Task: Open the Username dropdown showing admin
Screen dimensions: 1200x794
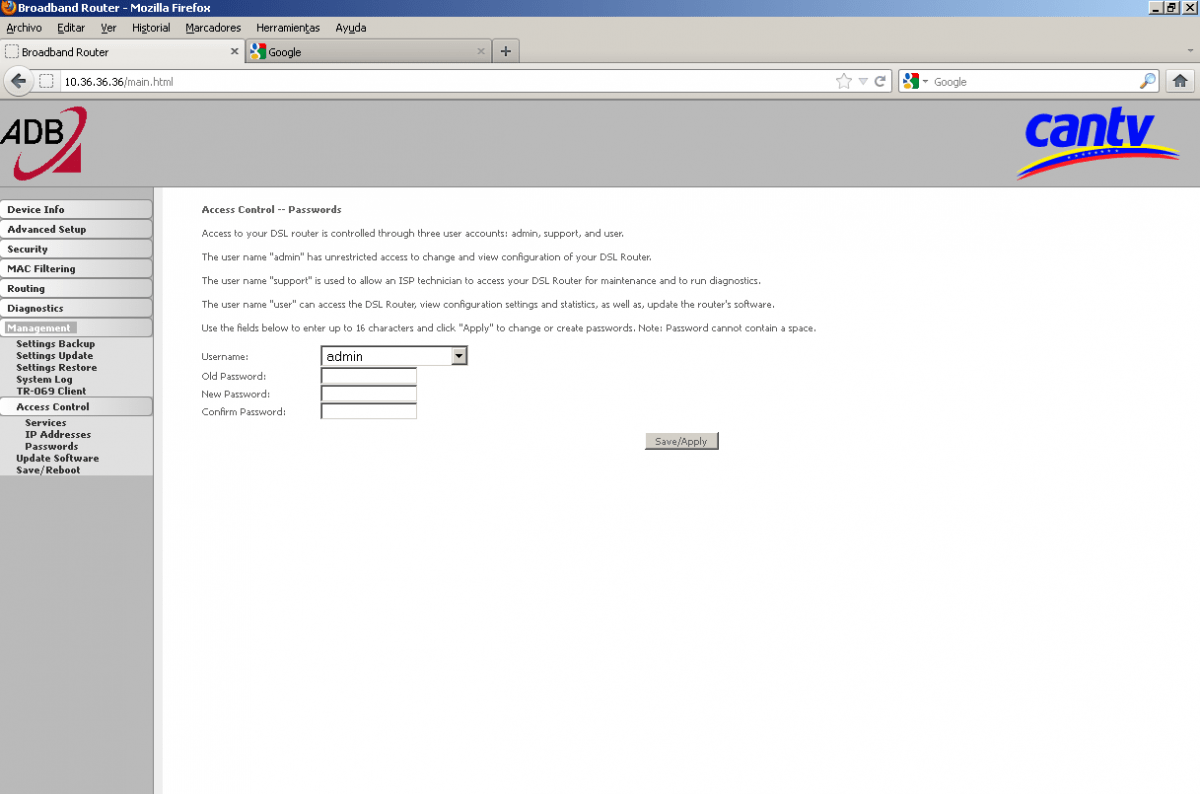Action: (394, 356)
